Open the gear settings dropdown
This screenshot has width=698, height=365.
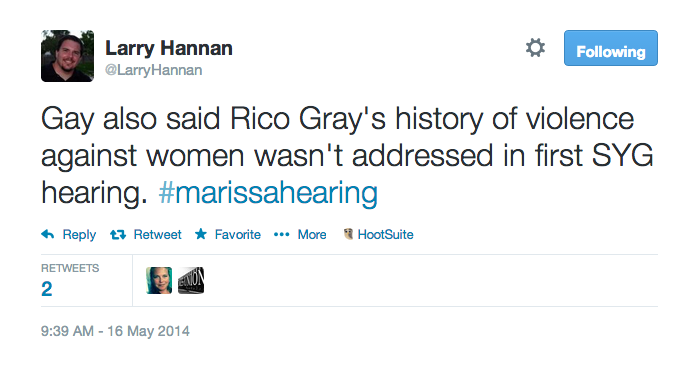(535, 47)
